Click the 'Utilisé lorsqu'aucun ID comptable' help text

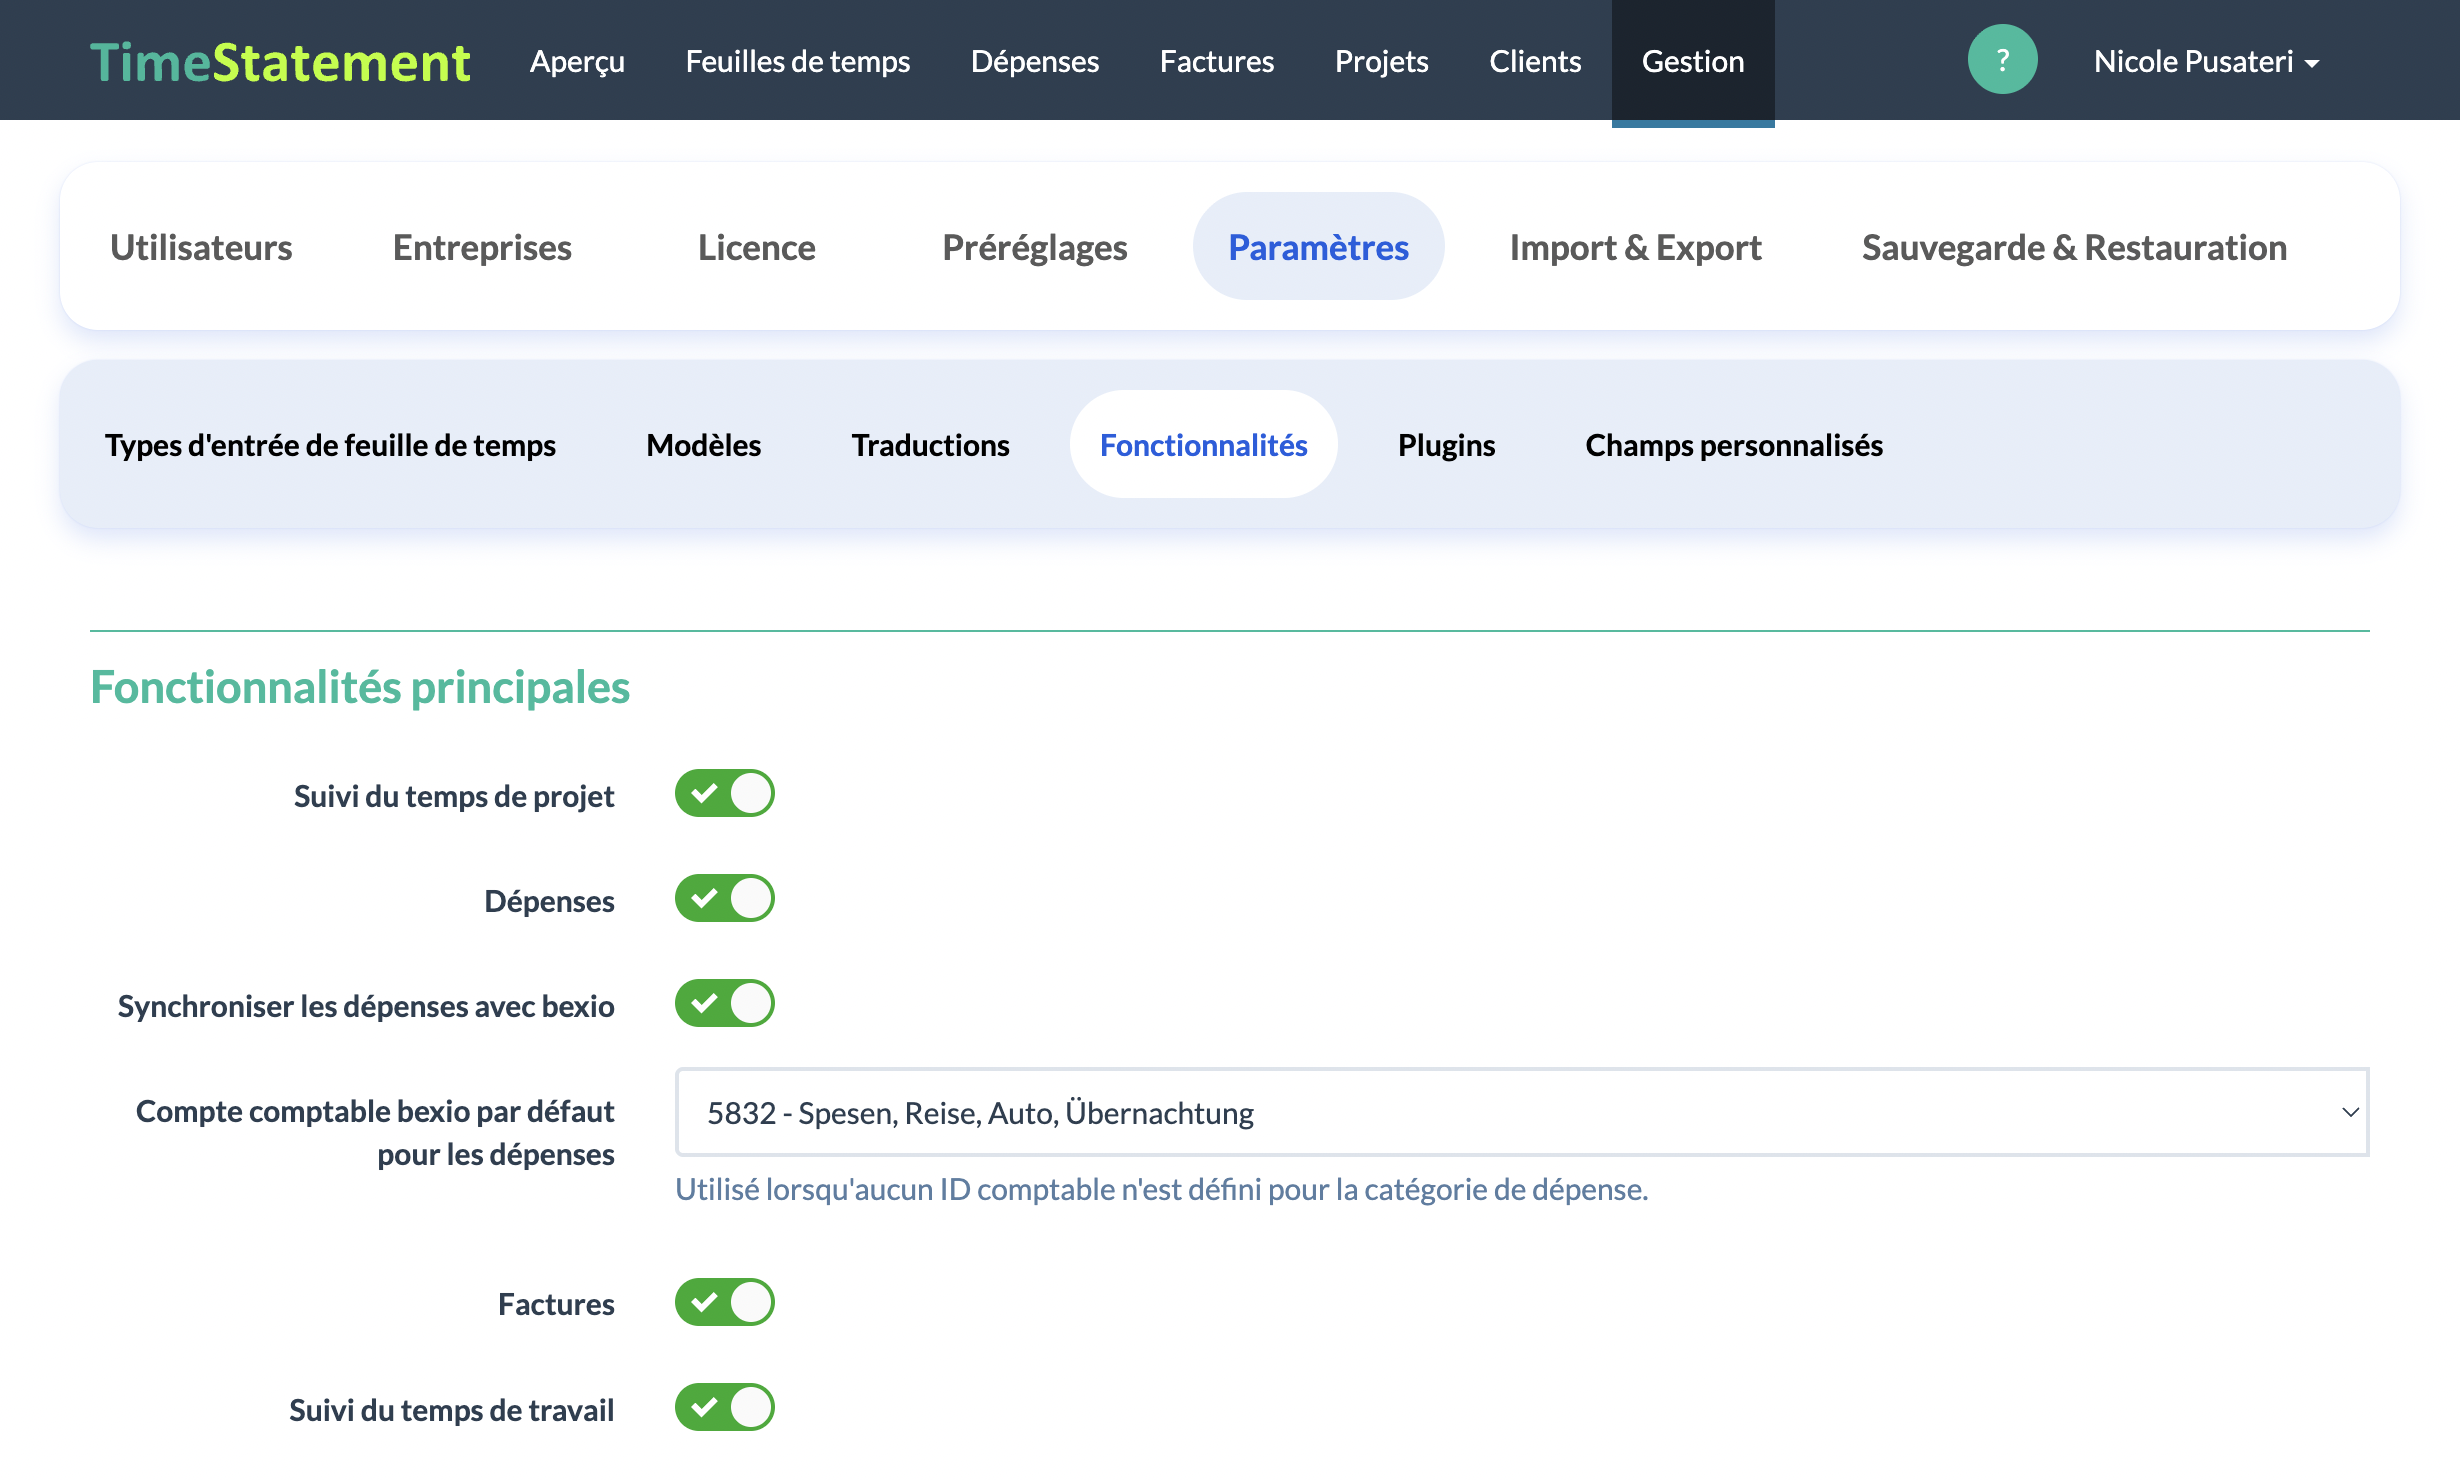click(1161, 1189)
